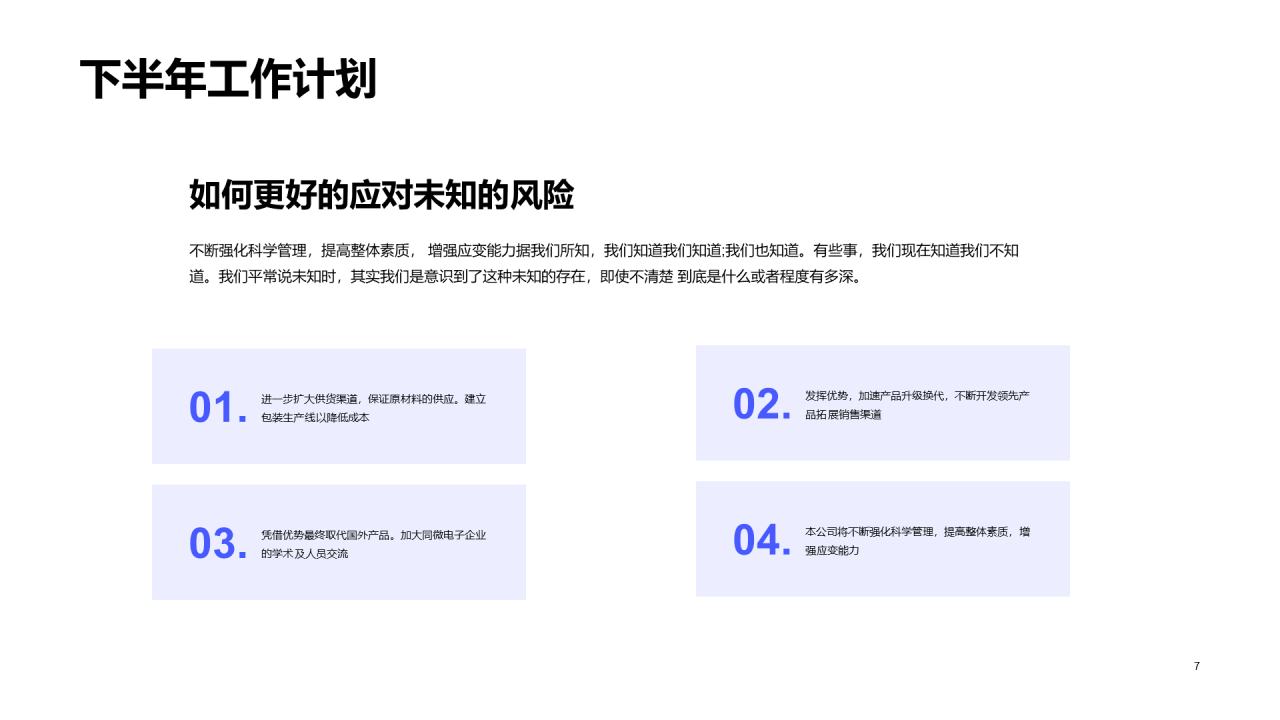Select the number 01.
The width and height of the screenshot is (1280, 720).
(x=218, y=407)
